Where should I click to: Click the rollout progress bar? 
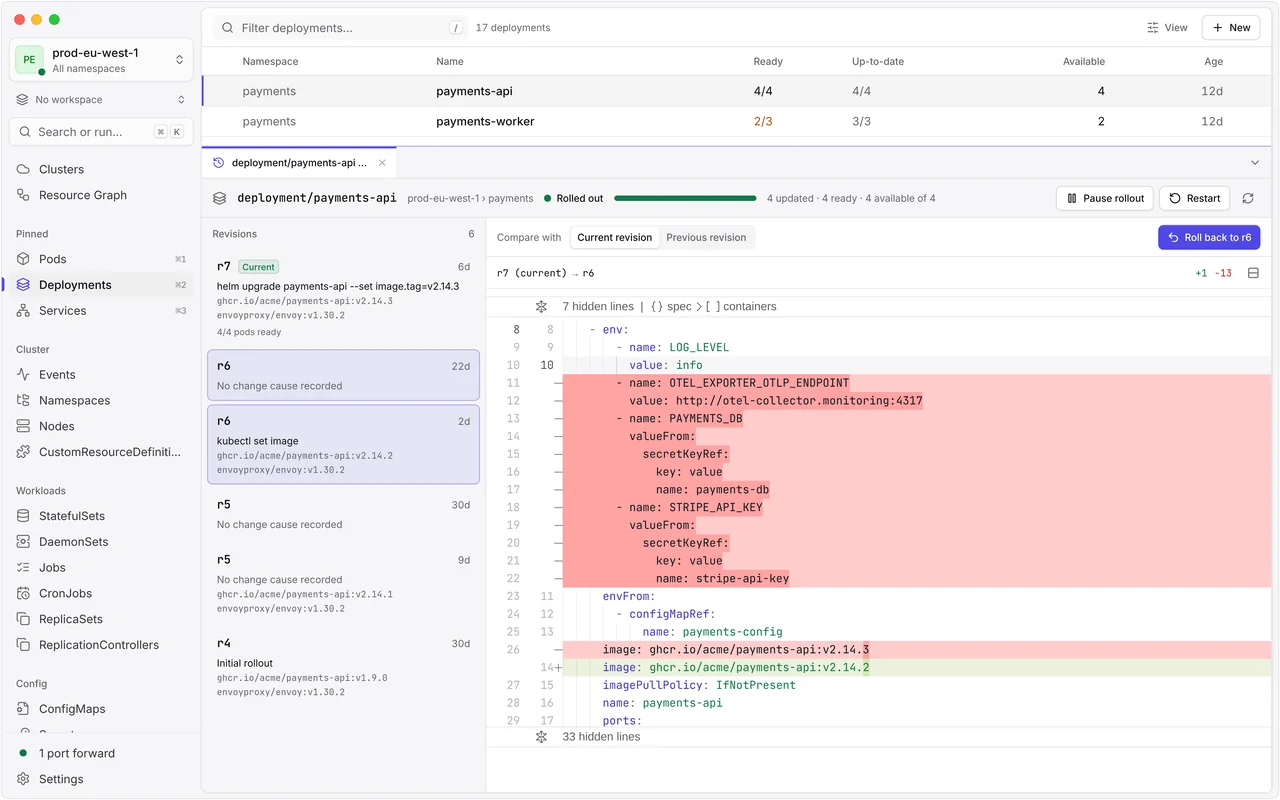point(684,198)
